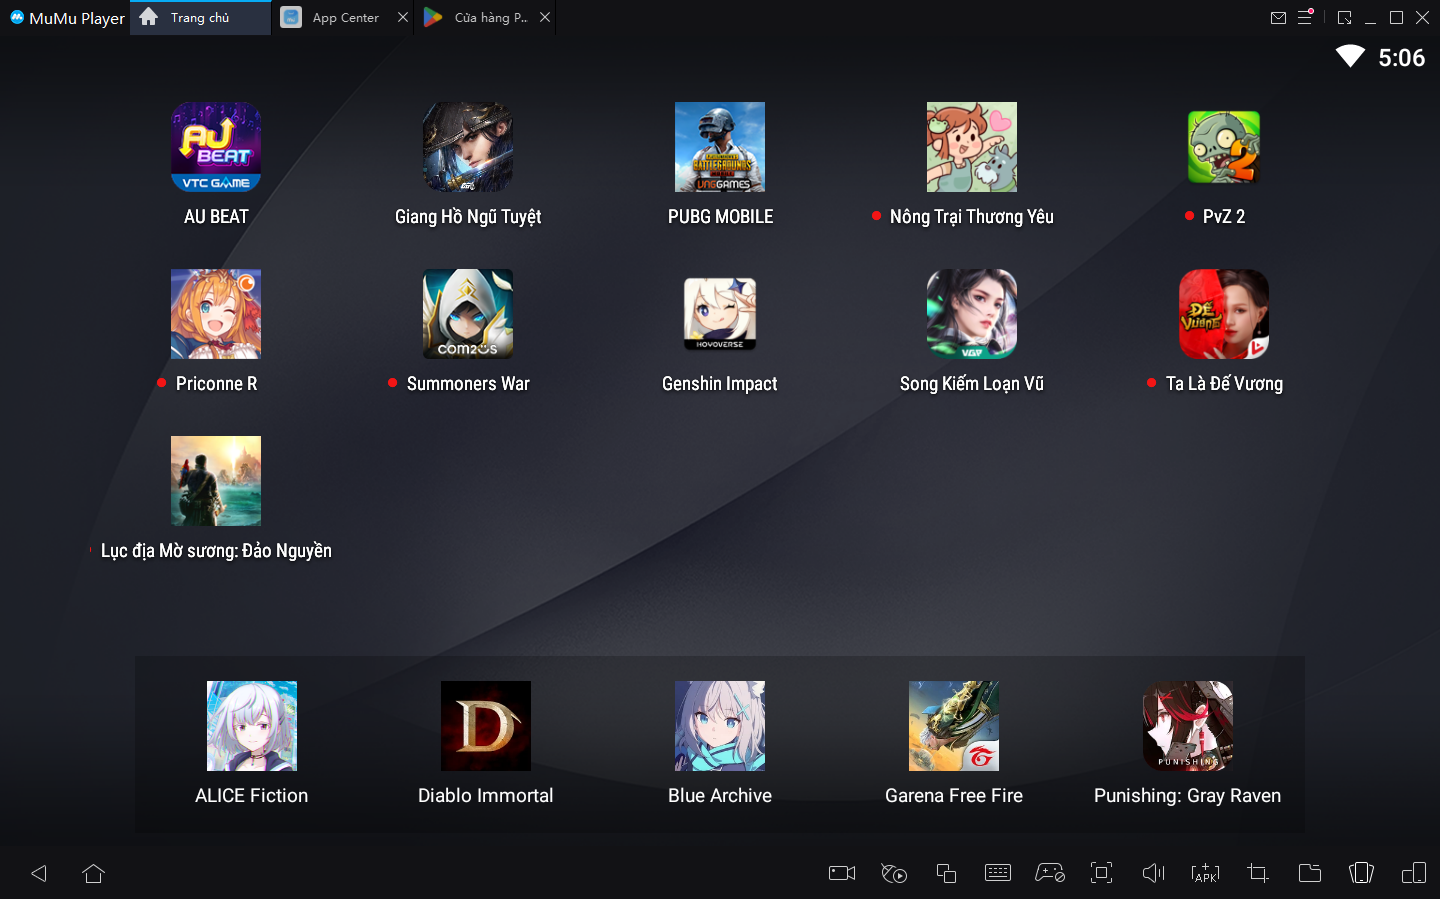This screenshot has width=1440, height=899.
Task: Switch to the Trang chủ tab
Action: pos(199,17)
